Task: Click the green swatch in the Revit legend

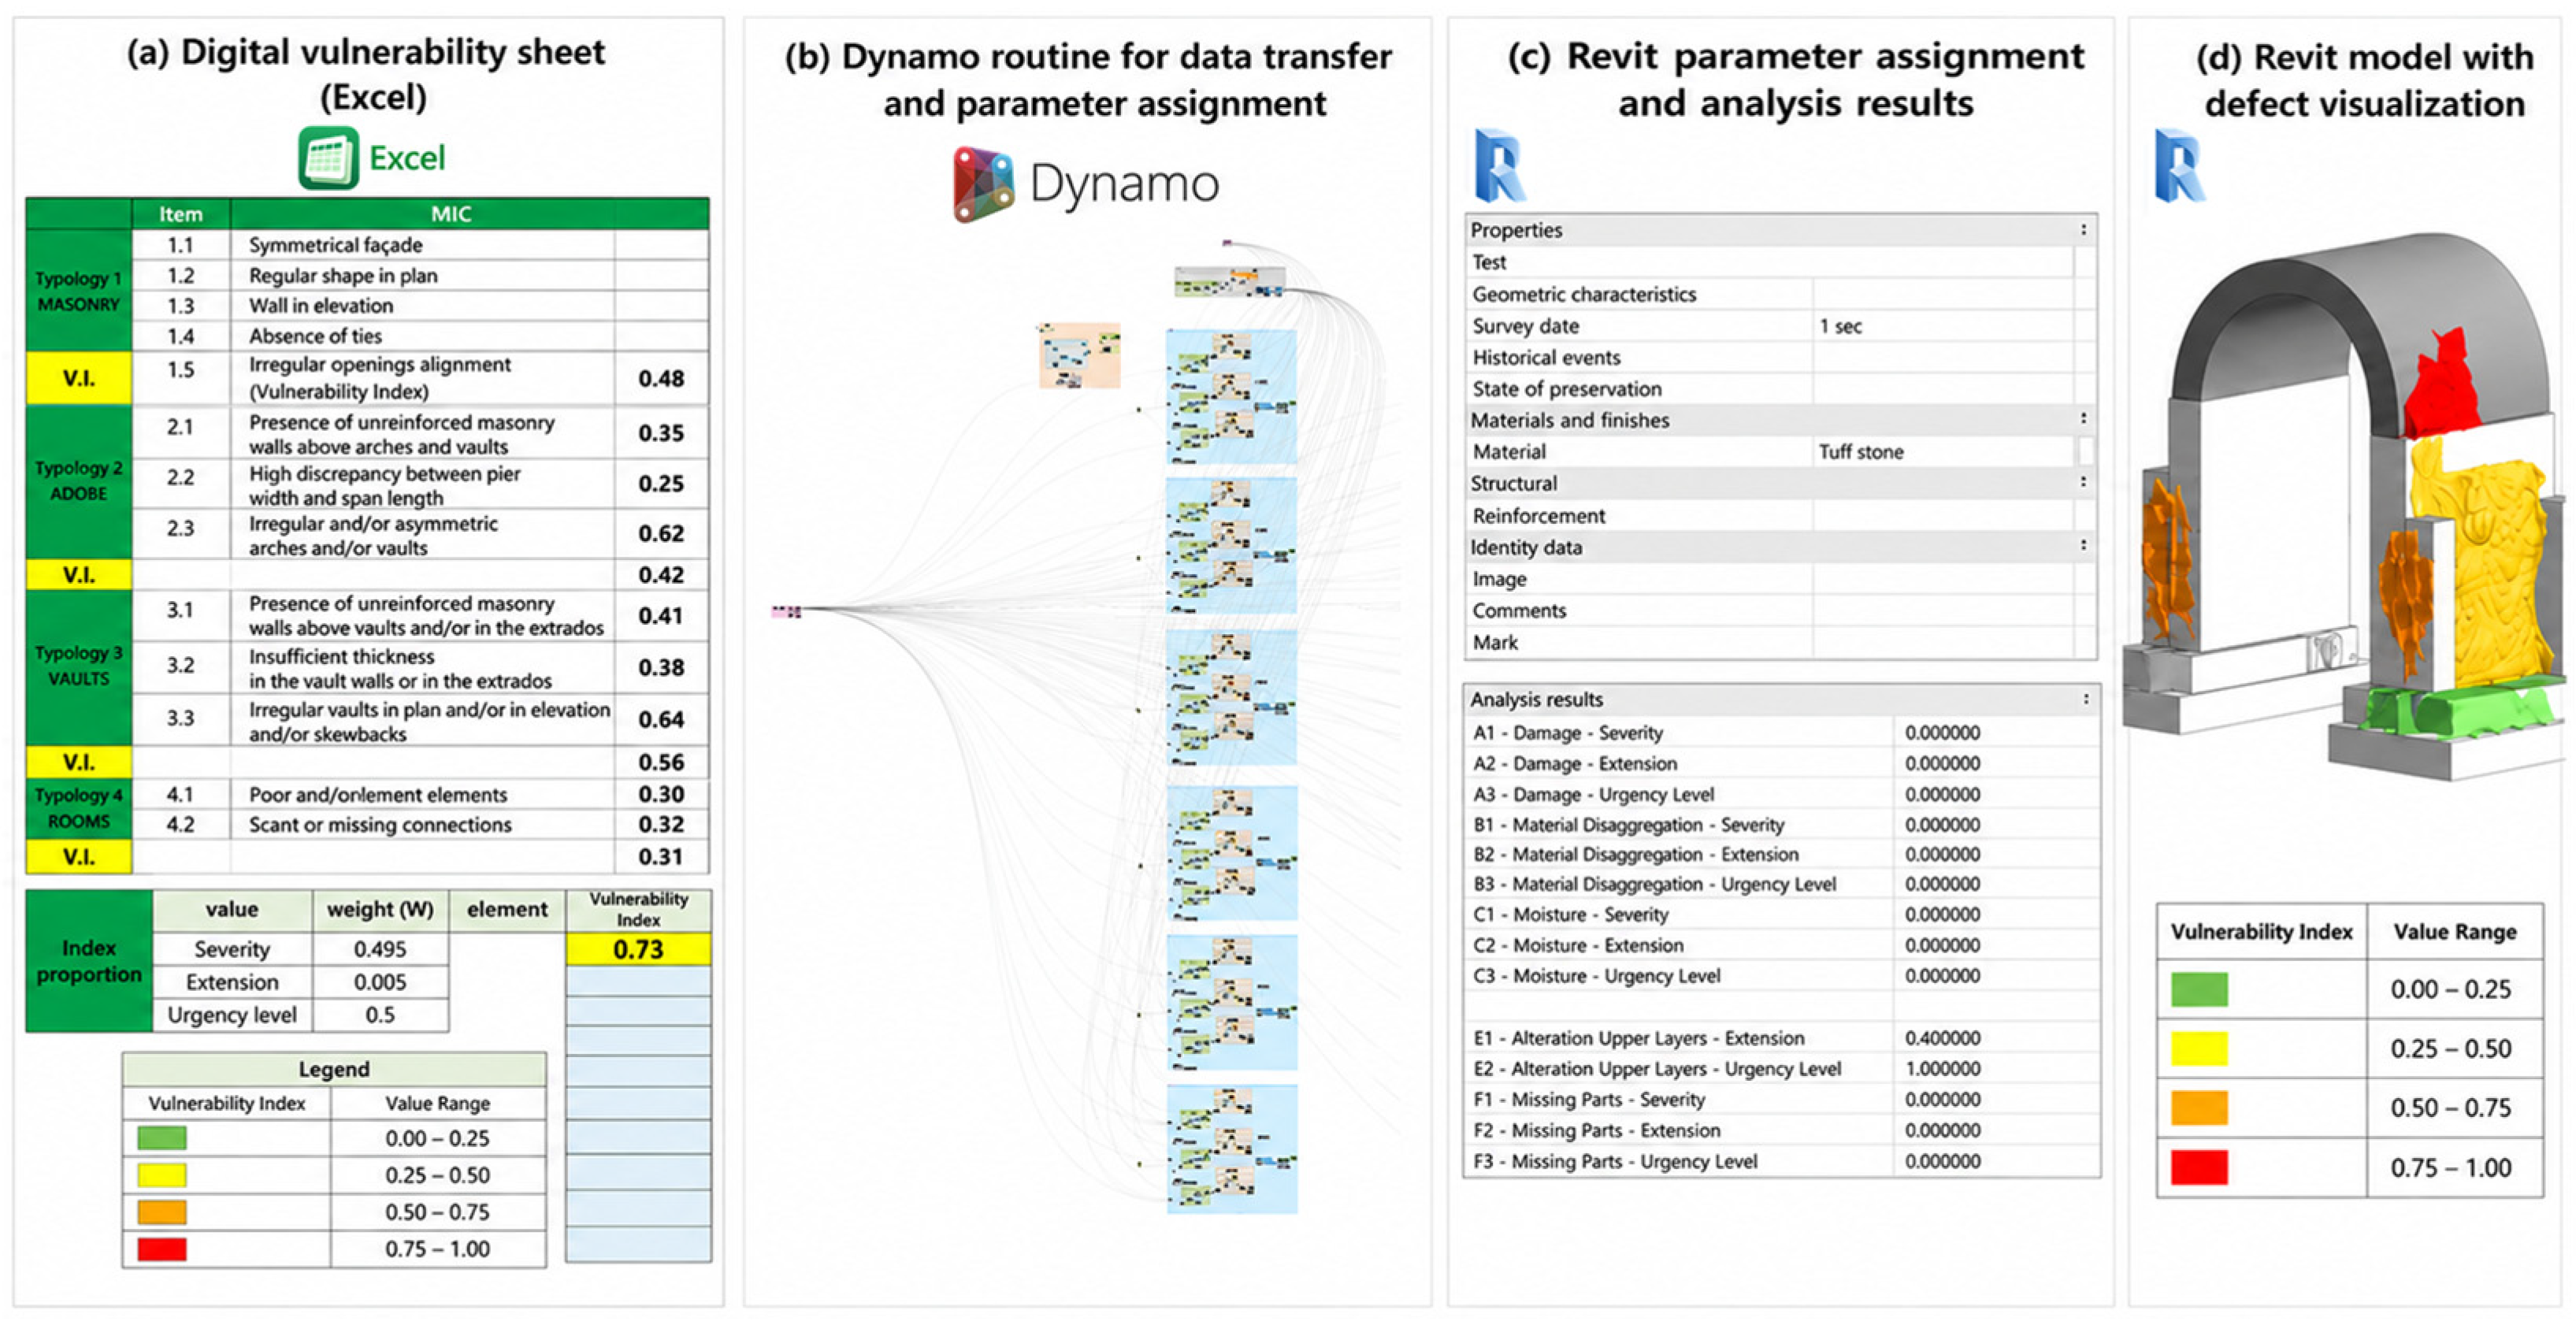Action: (2199, 989)
